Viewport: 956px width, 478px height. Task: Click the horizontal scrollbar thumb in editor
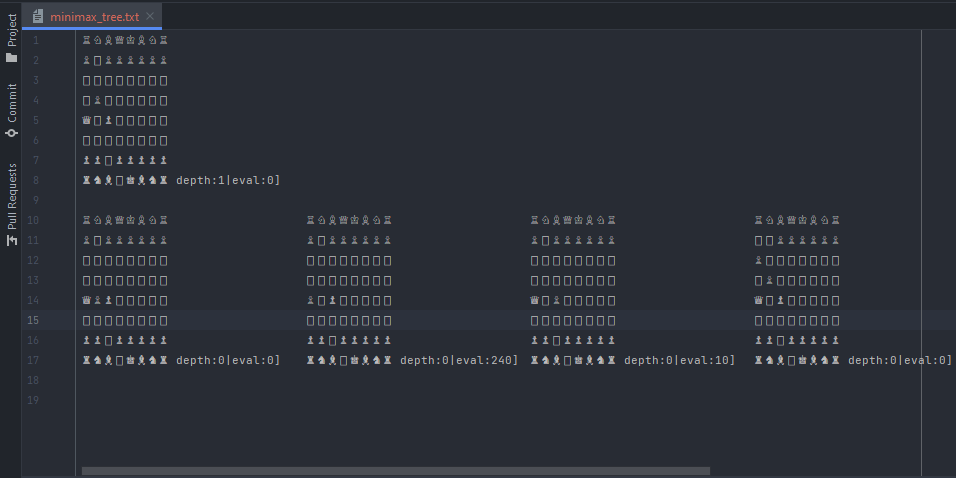click(396, 471)
